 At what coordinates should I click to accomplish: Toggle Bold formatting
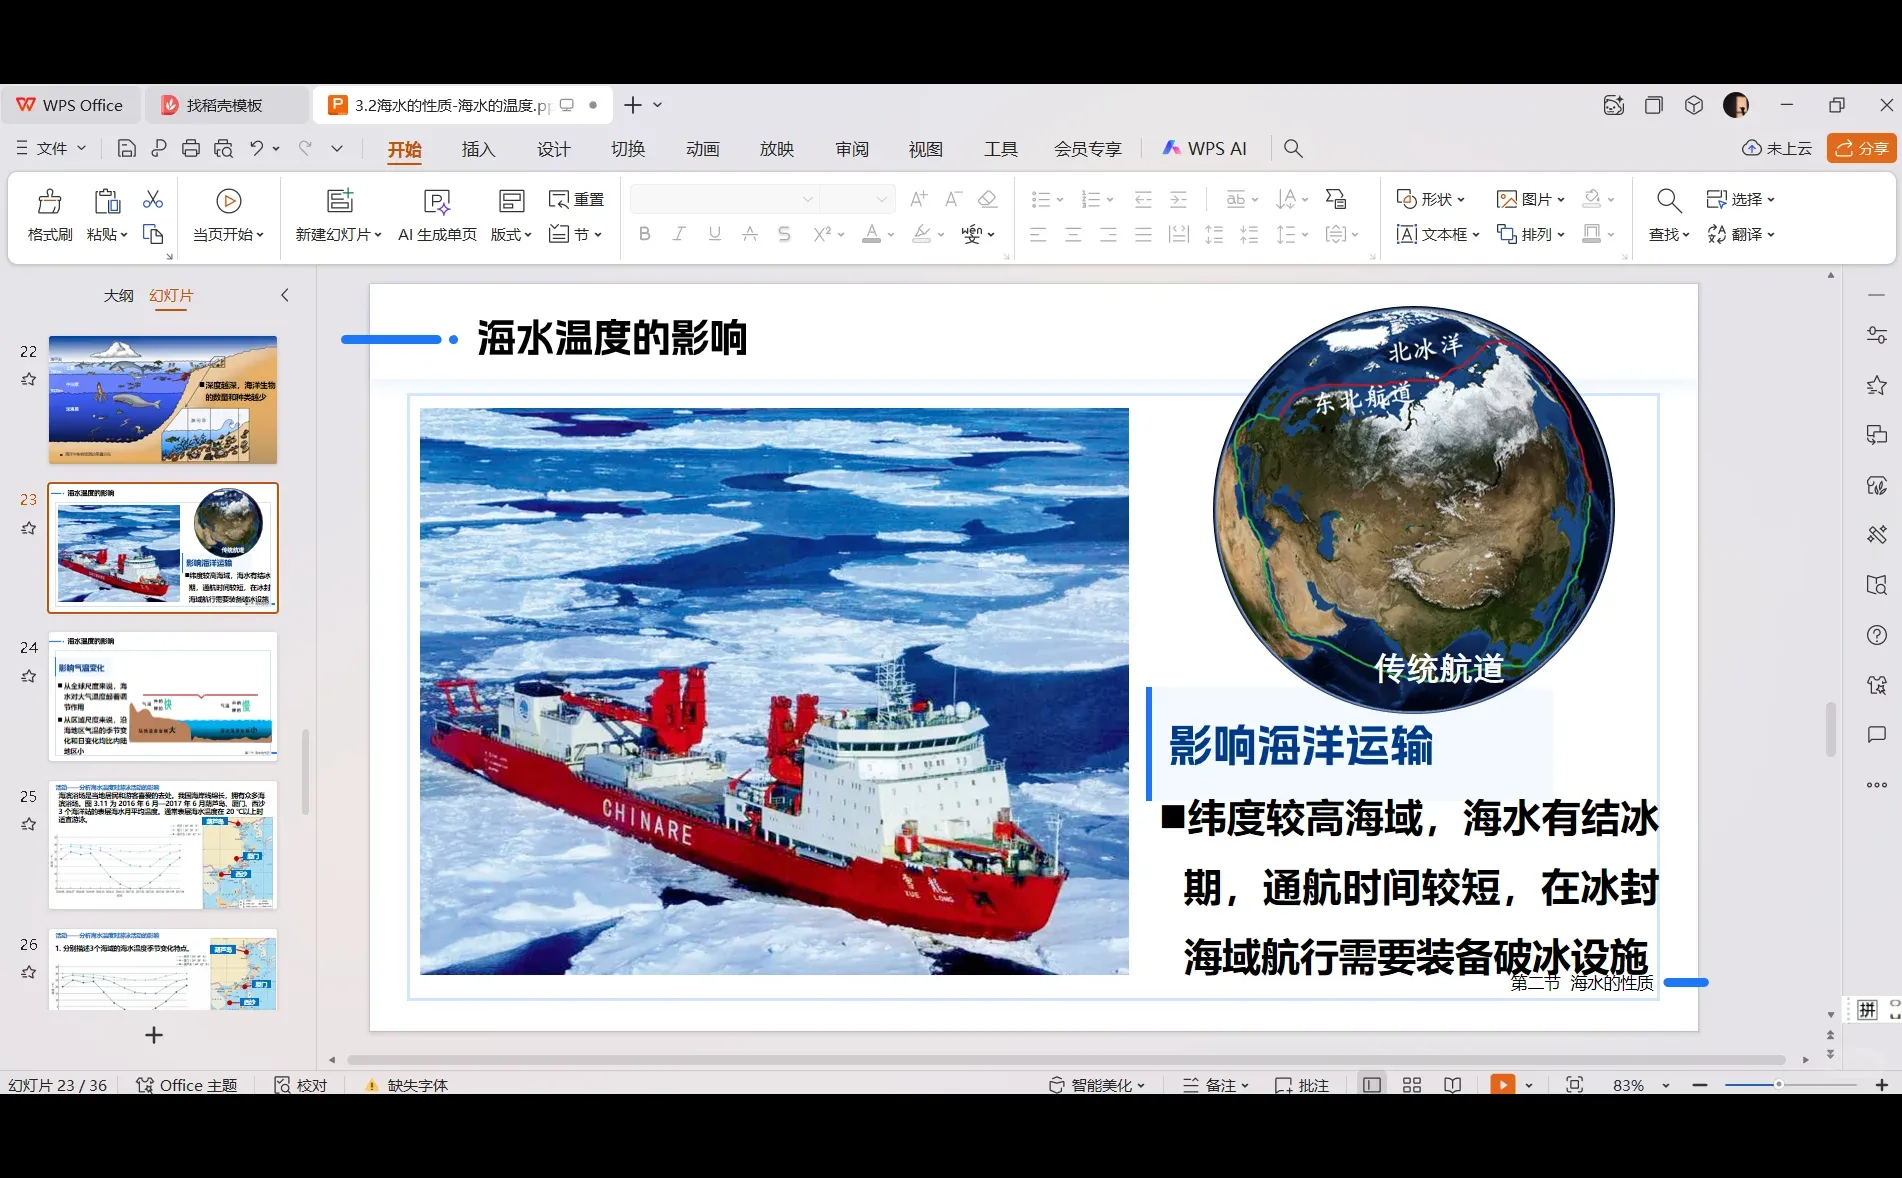[x=644, y=234]
